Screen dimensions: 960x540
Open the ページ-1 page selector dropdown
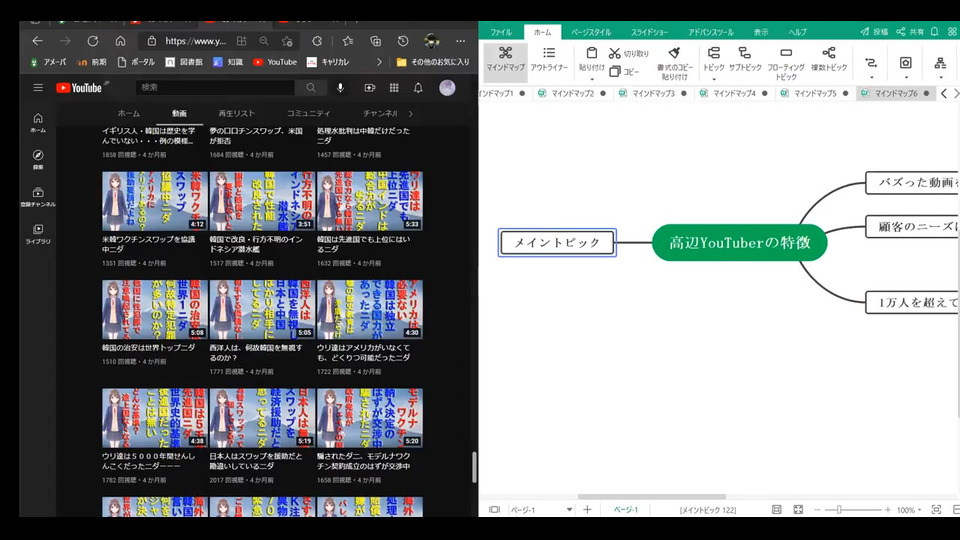(569, 509)
